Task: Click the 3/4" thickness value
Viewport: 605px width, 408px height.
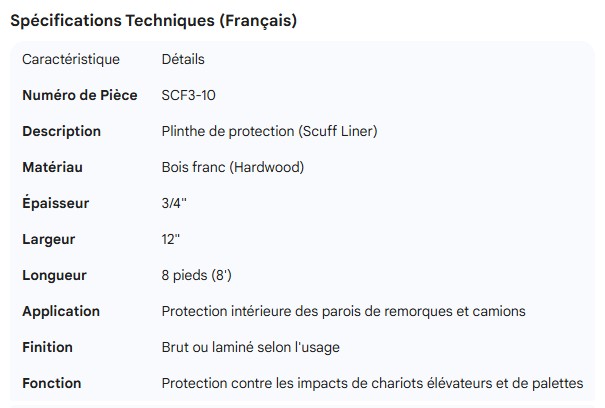Action: pos(174,203)
